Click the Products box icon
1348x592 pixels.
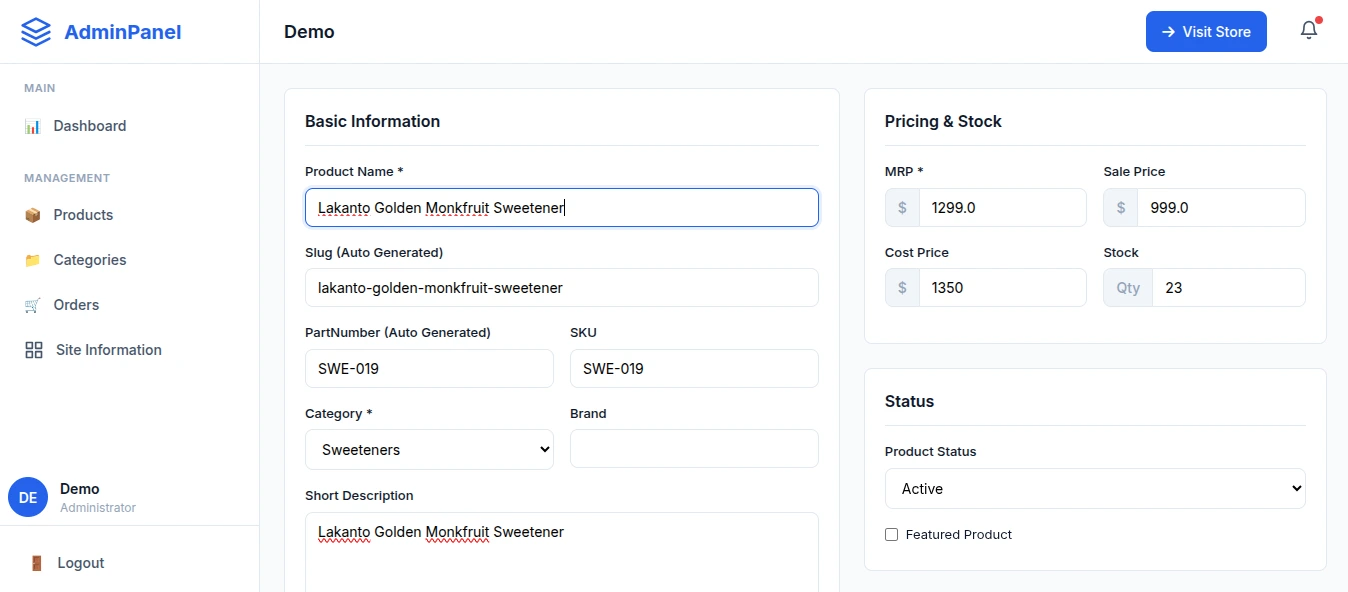coord(33,215)
